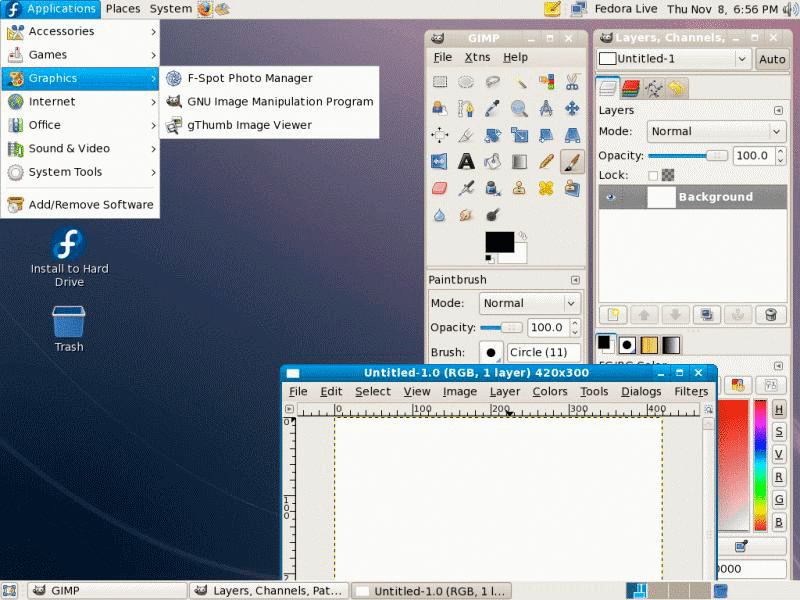Viewport: 800px width, 600px height.
Task: Select the Ellipse Select tool
Action: 466,82
